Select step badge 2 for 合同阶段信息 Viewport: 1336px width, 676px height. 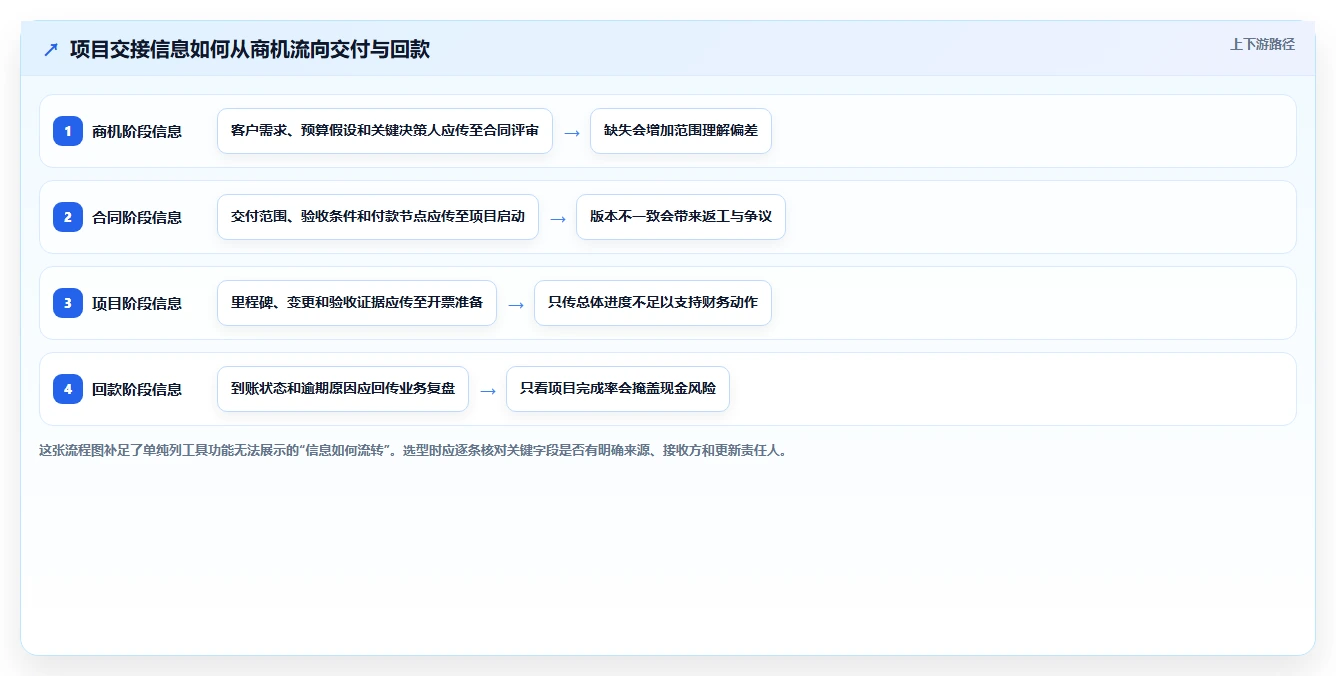68,217
